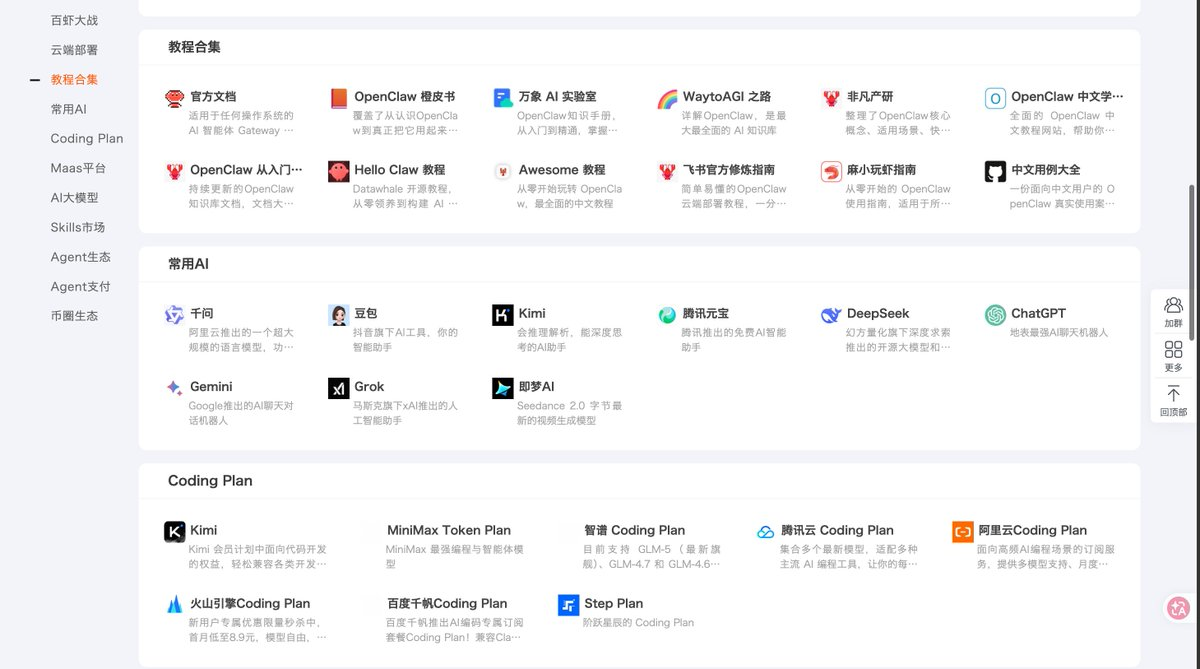The height and width of the screenshot is (669, 1200).
Task: Select Agent支付 in the sidebar
Action: pyautogui.click(x=80, y=286)
